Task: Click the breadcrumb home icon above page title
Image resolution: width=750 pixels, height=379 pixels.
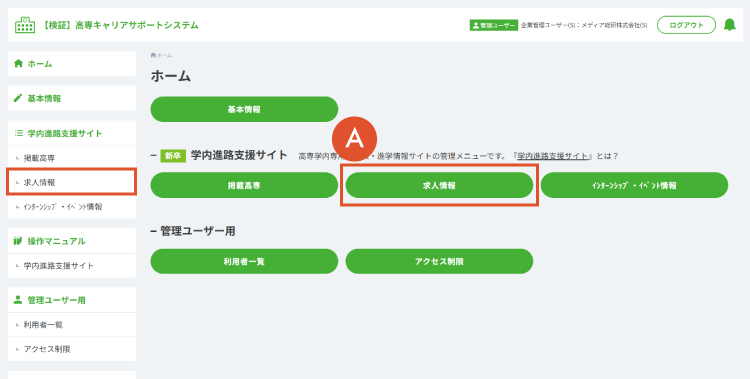Action: [153, 56]
